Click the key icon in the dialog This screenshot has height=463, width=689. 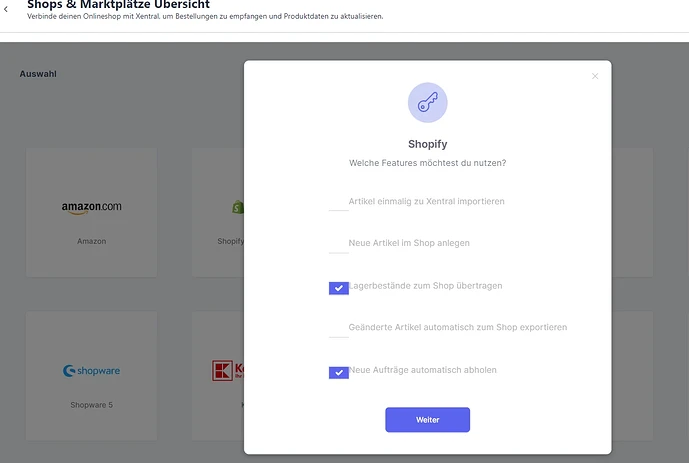(x=428, y=102)
